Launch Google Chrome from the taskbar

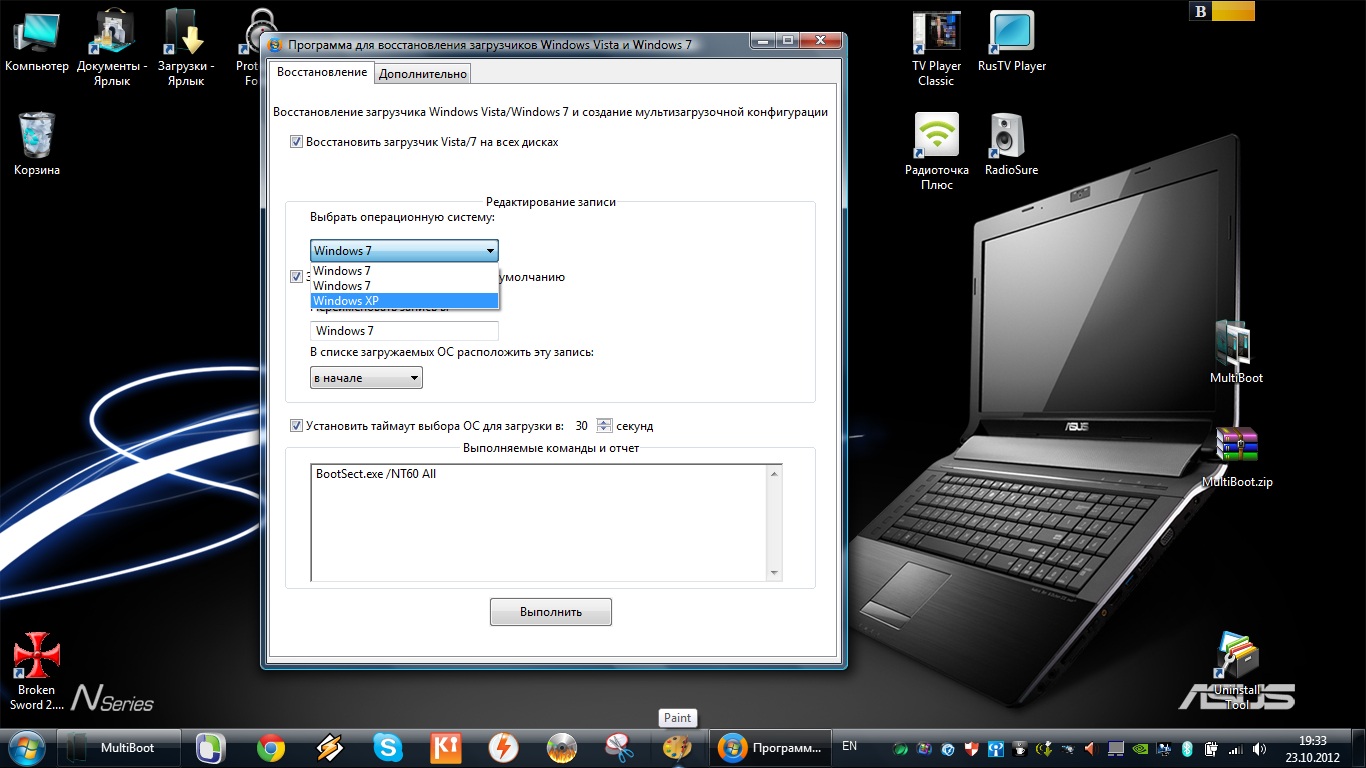(271, 748)
